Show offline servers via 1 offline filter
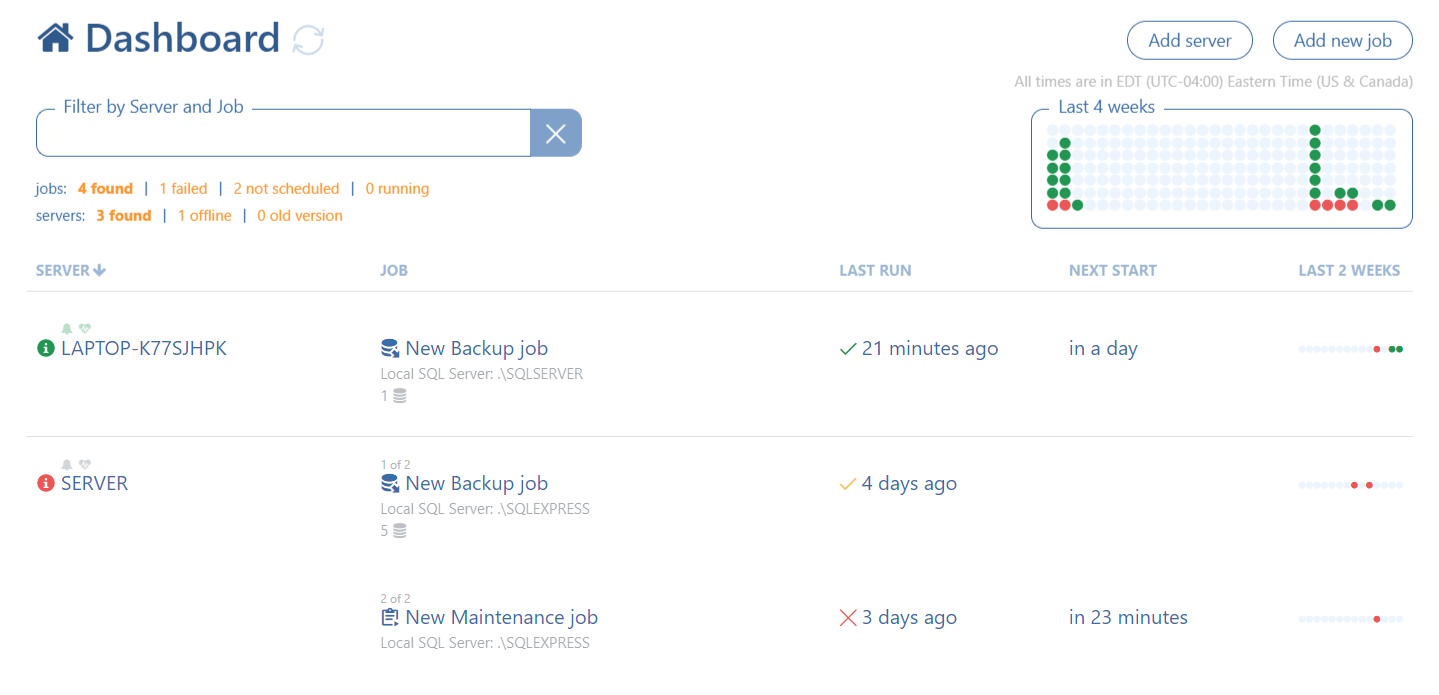The height and width of the screenshot is (695, 1439). click(x=204, y=215)
